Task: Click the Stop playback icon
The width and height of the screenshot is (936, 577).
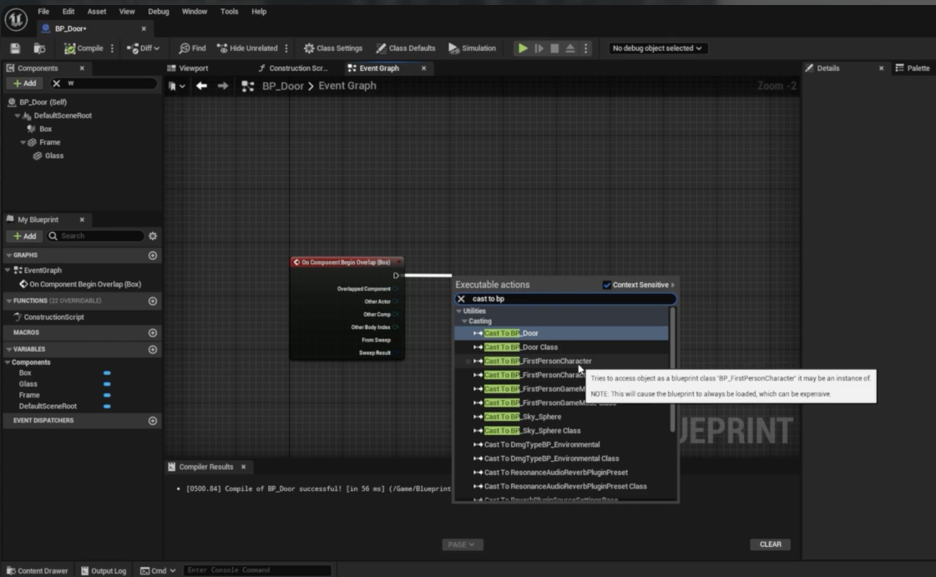Action: tap(555, 48)
